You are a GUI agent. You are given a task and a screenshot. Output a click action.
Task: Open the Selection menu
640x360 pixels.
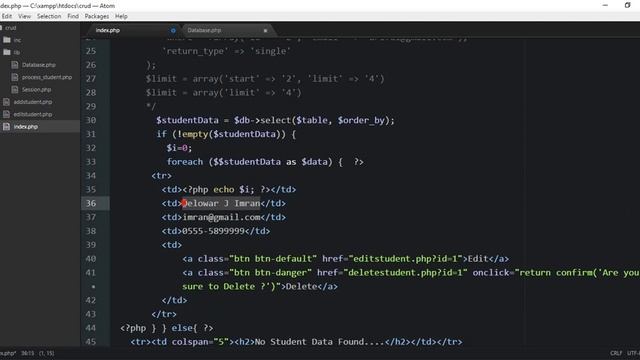click(49, 16)
